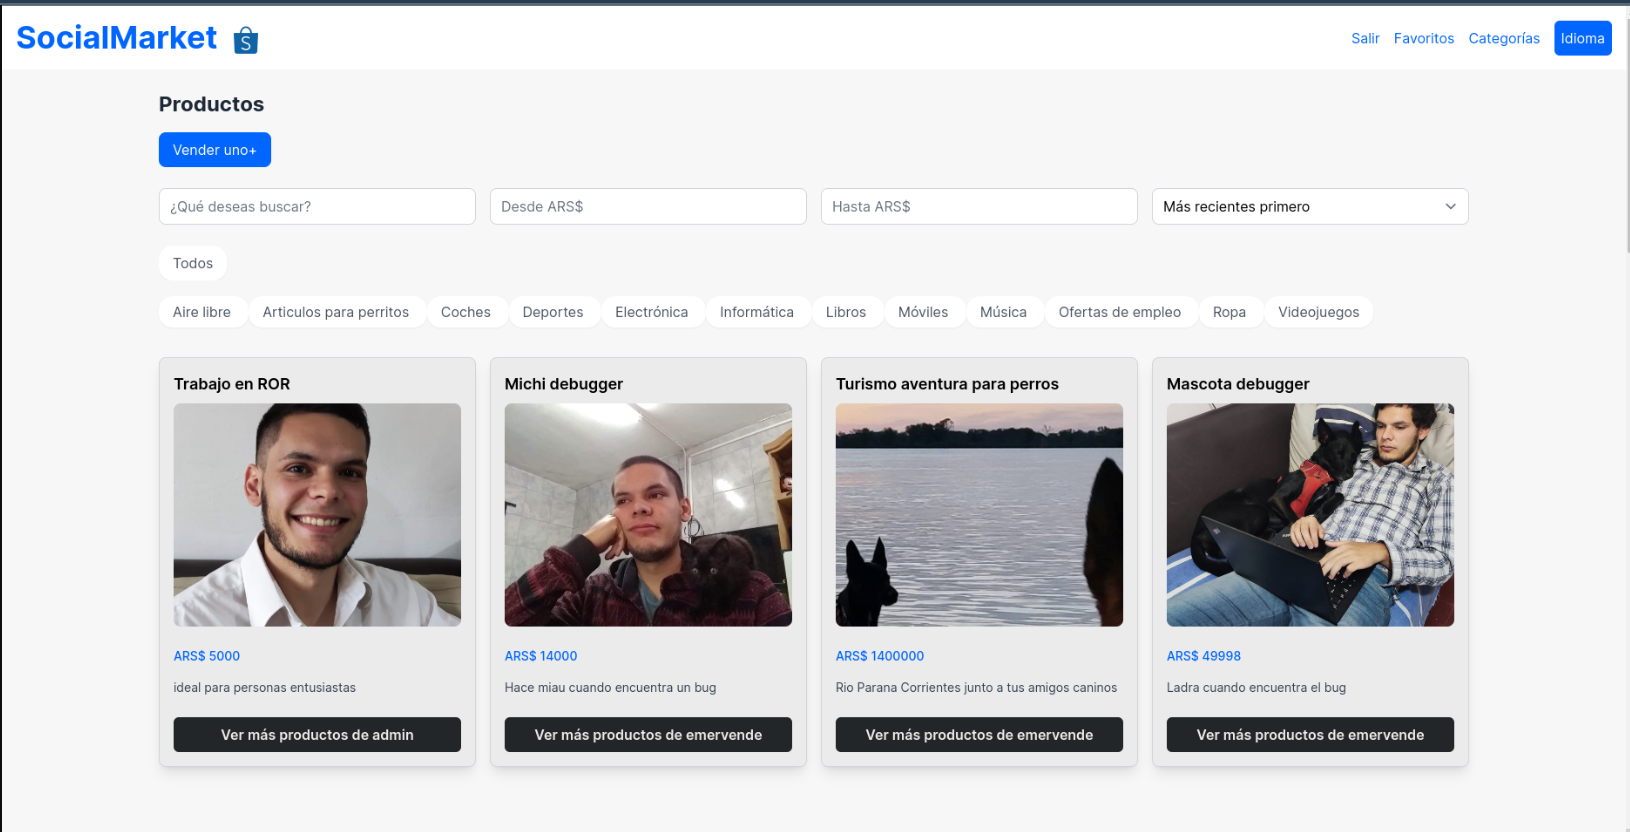The image size is (1630, 832).
Task: View more products from admin
Action: pos(317,735)
